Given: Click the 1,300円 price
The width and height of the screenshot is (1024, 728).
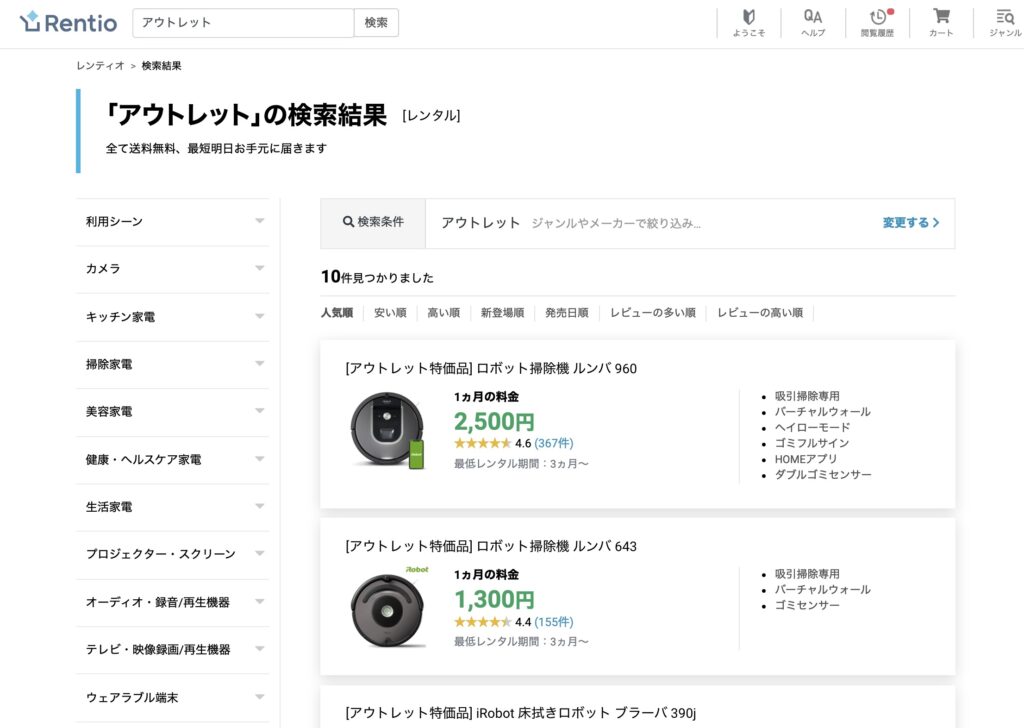Looking at the screenshot, I should [x=494, y=599].
